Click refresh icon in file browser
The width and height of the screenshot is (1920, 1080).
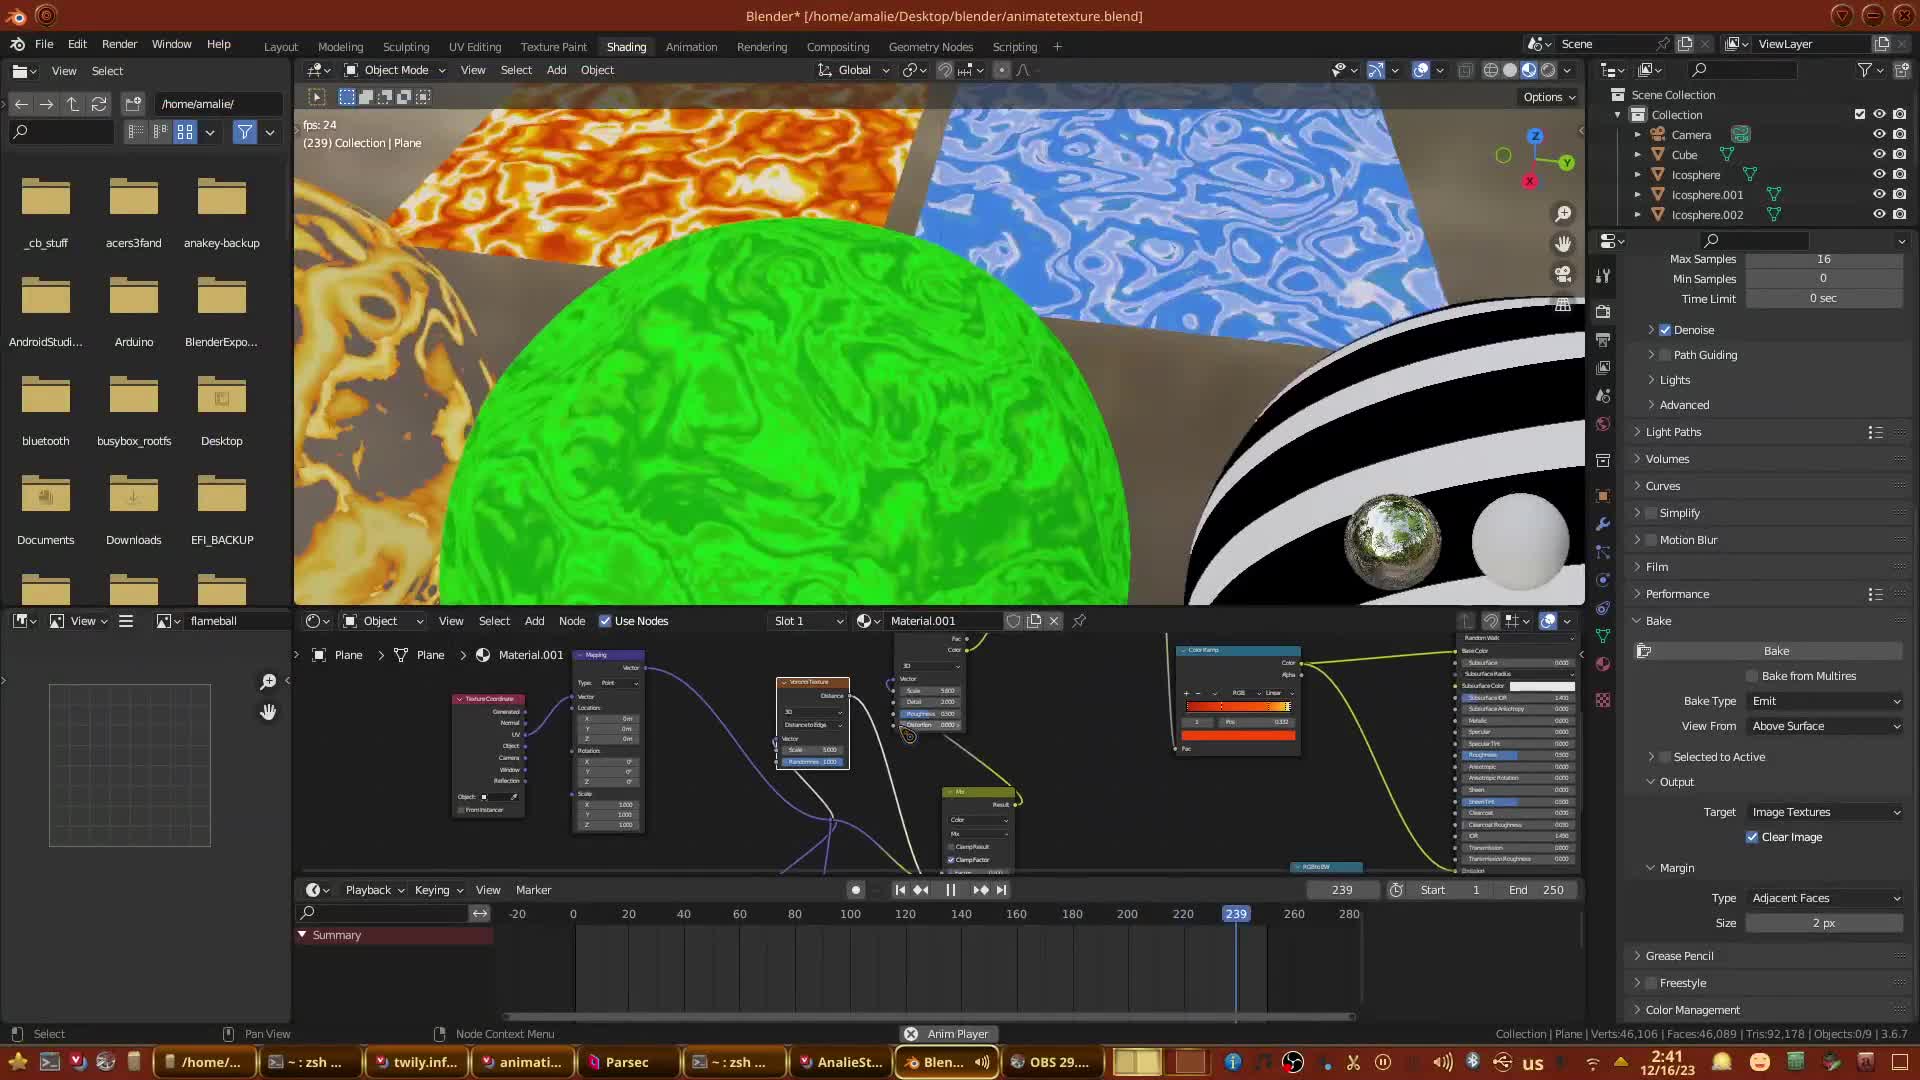pos(98,104)
